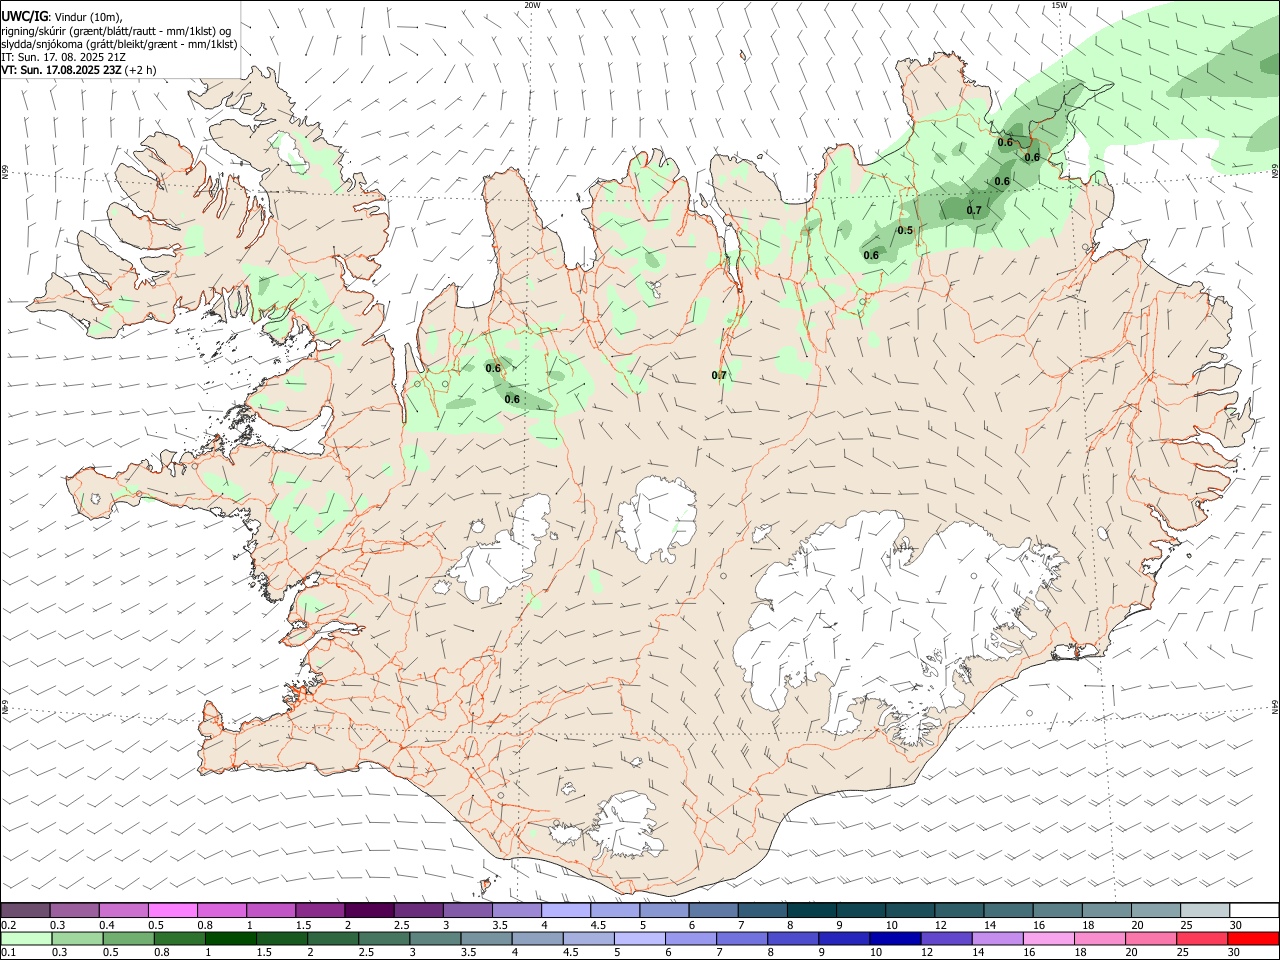Pick lower scale palest green swatch between 0.1 and 0.3
1280x960 pixels.
pos(25,938)
